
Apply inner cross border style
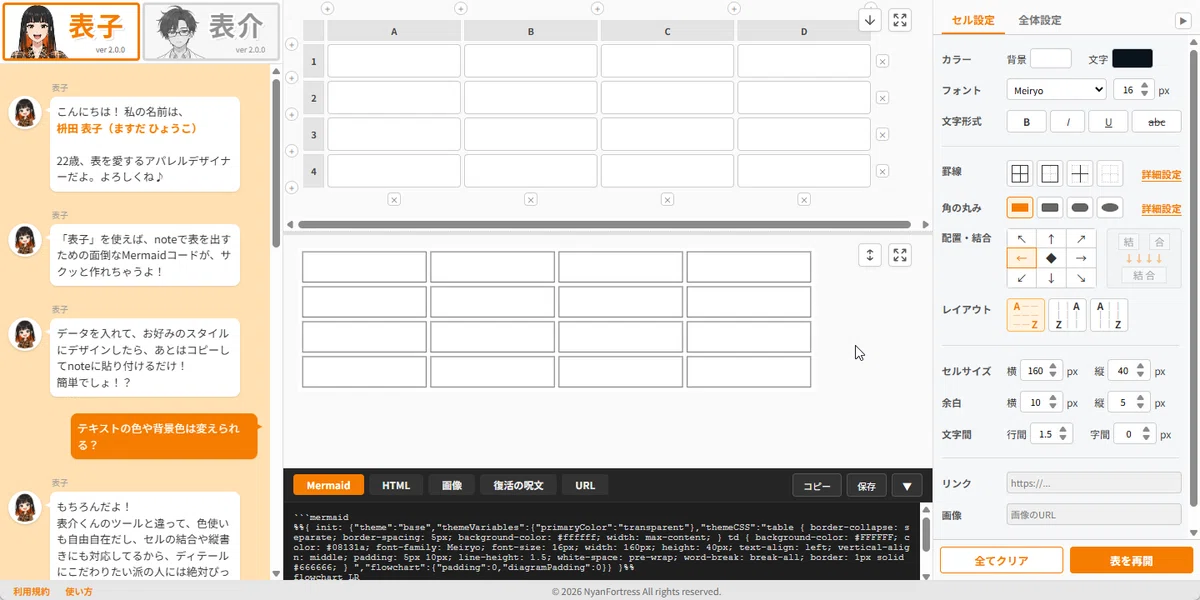[1080, 174]
